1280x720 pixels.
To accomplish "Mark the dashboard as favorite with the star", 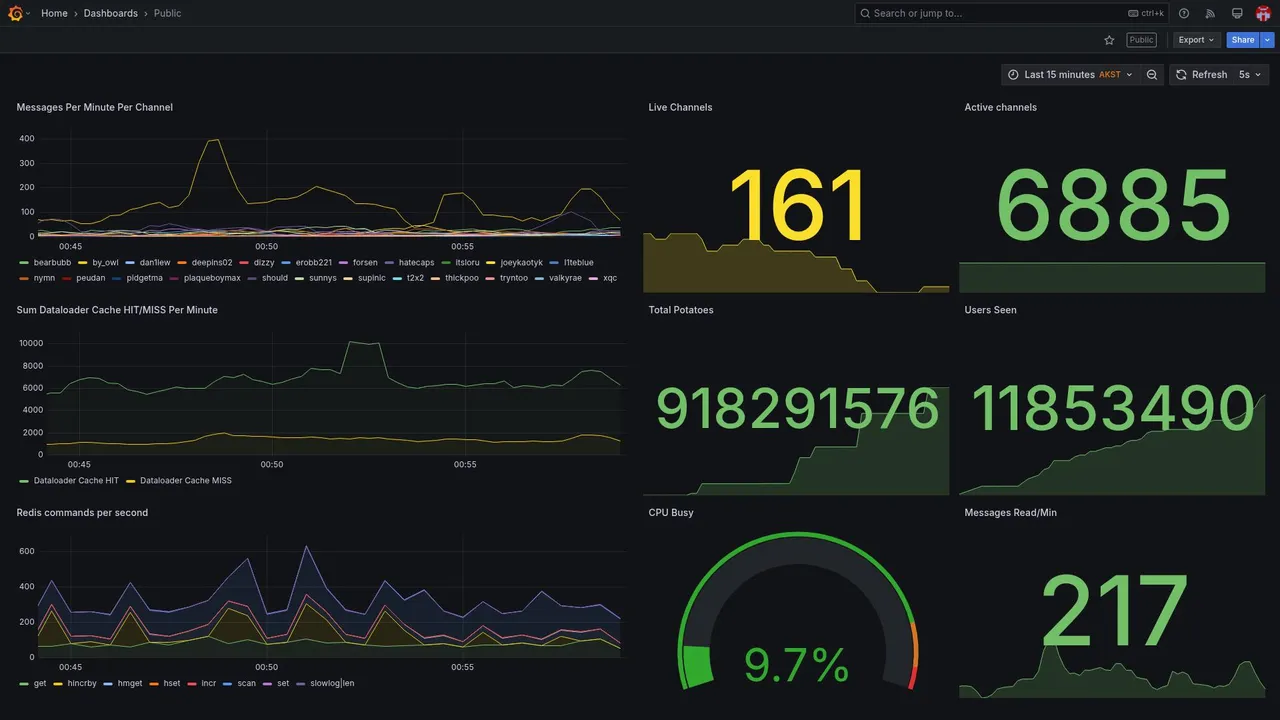I will 1109,40.
